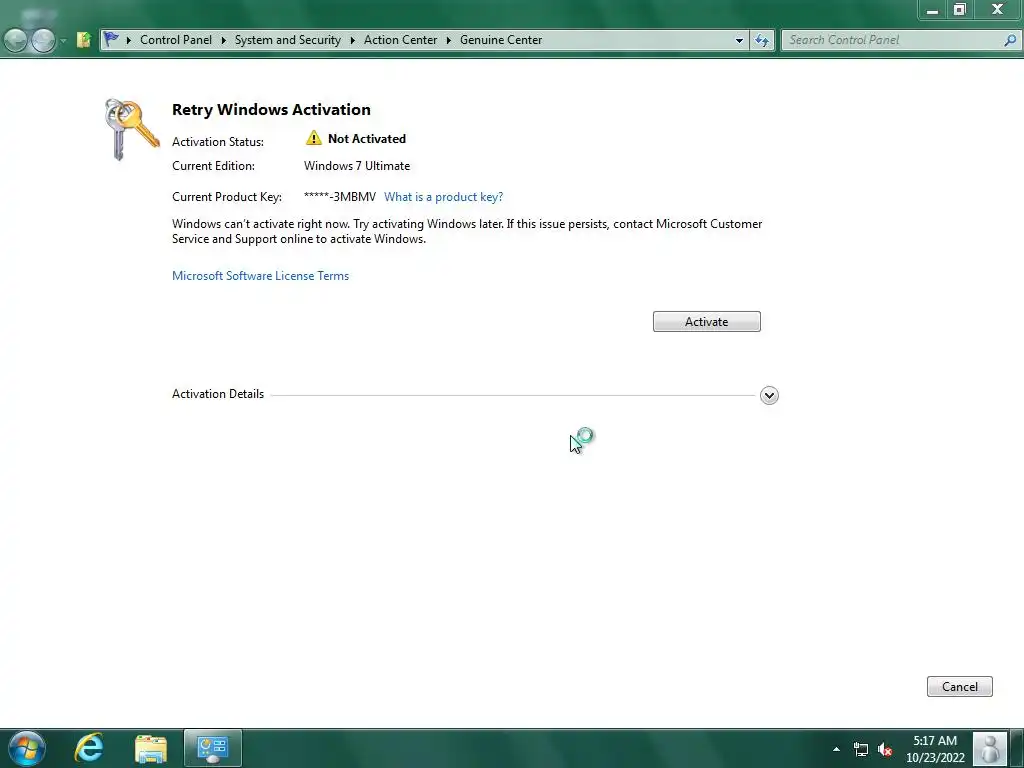
Task: Minimize the Control Panel window
Action: 933,10
